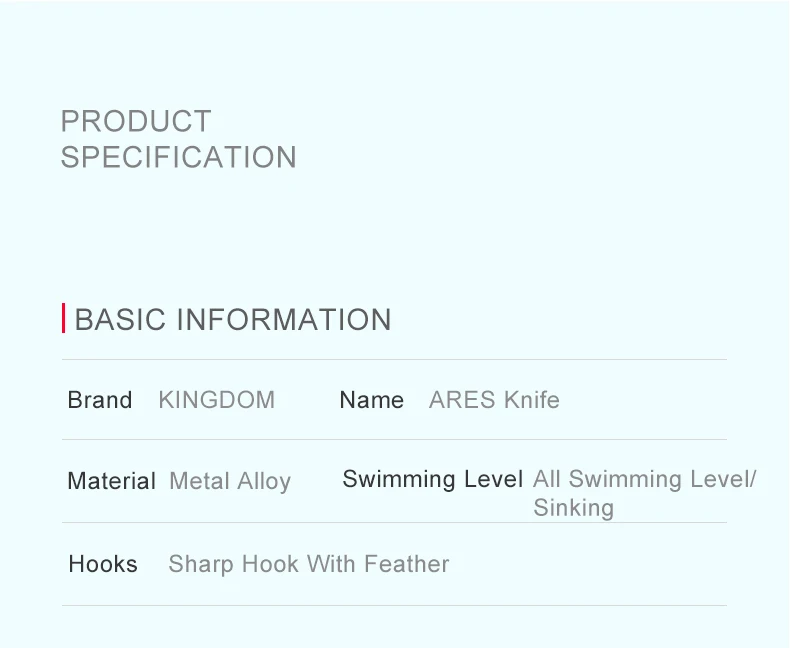Select the Brand label
The image size is (790, 648).
coord(100,400)
